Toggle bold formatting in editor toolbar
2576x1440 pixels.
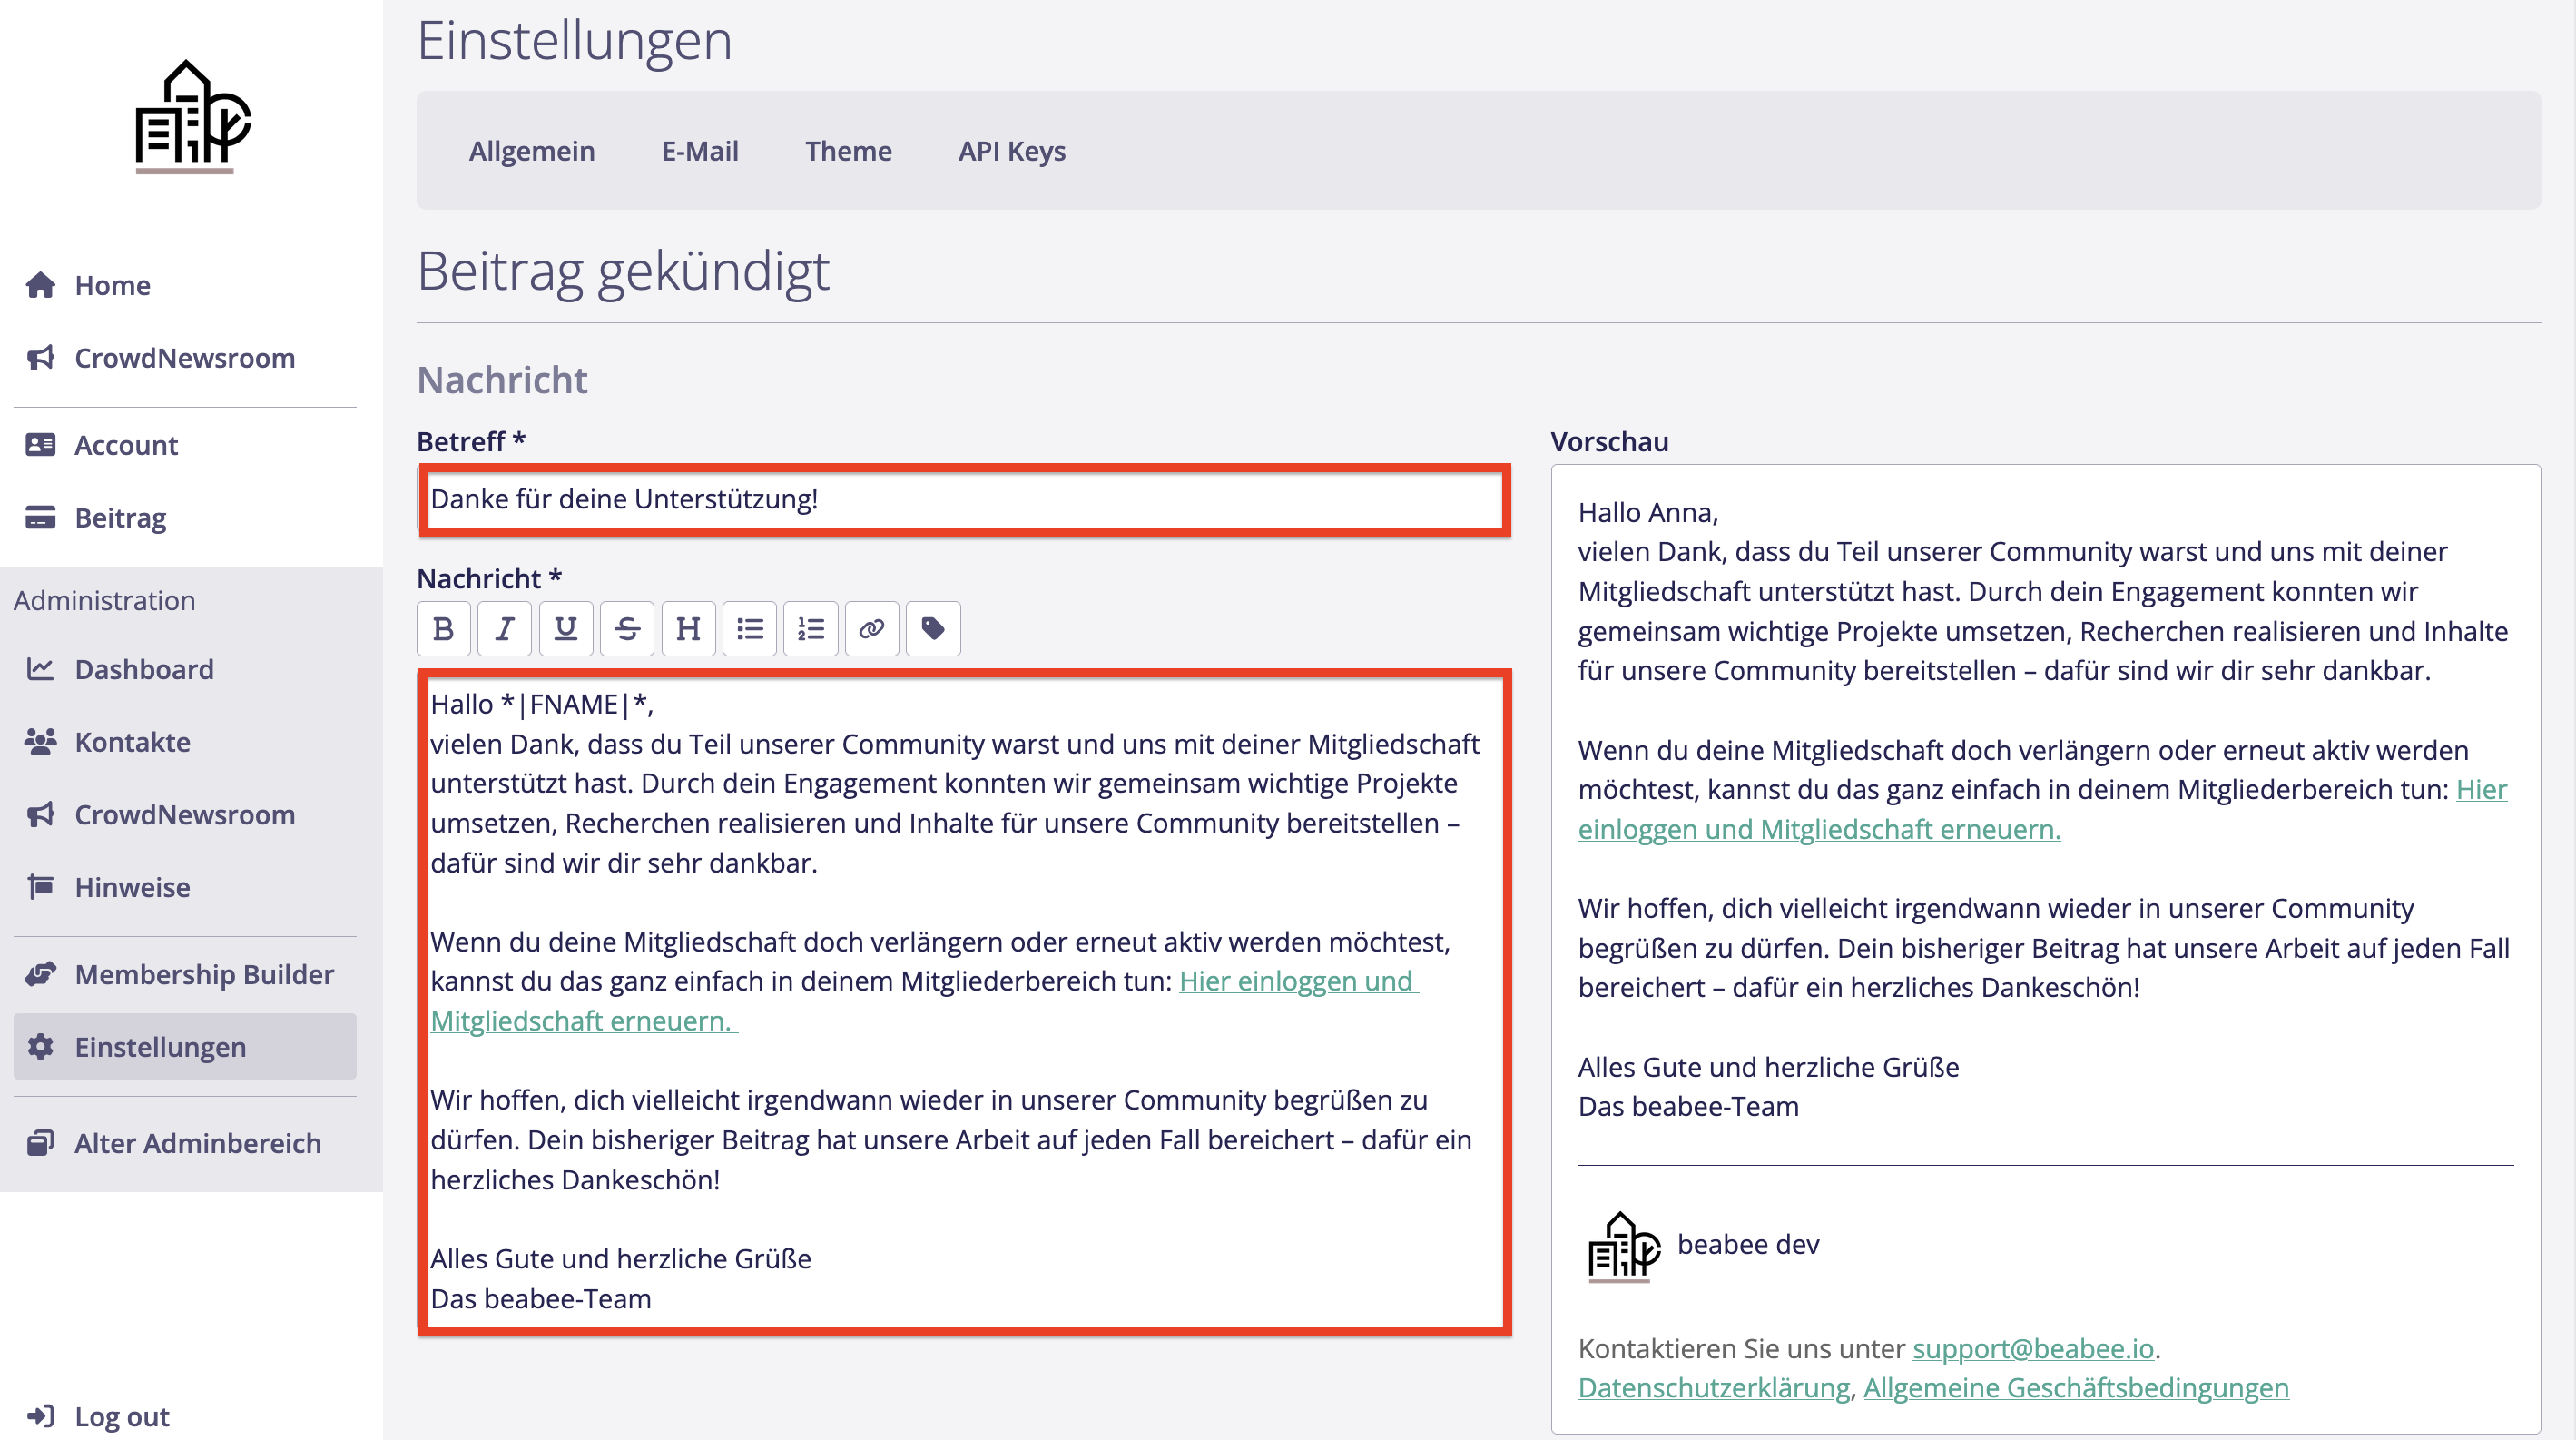point(443,628)
